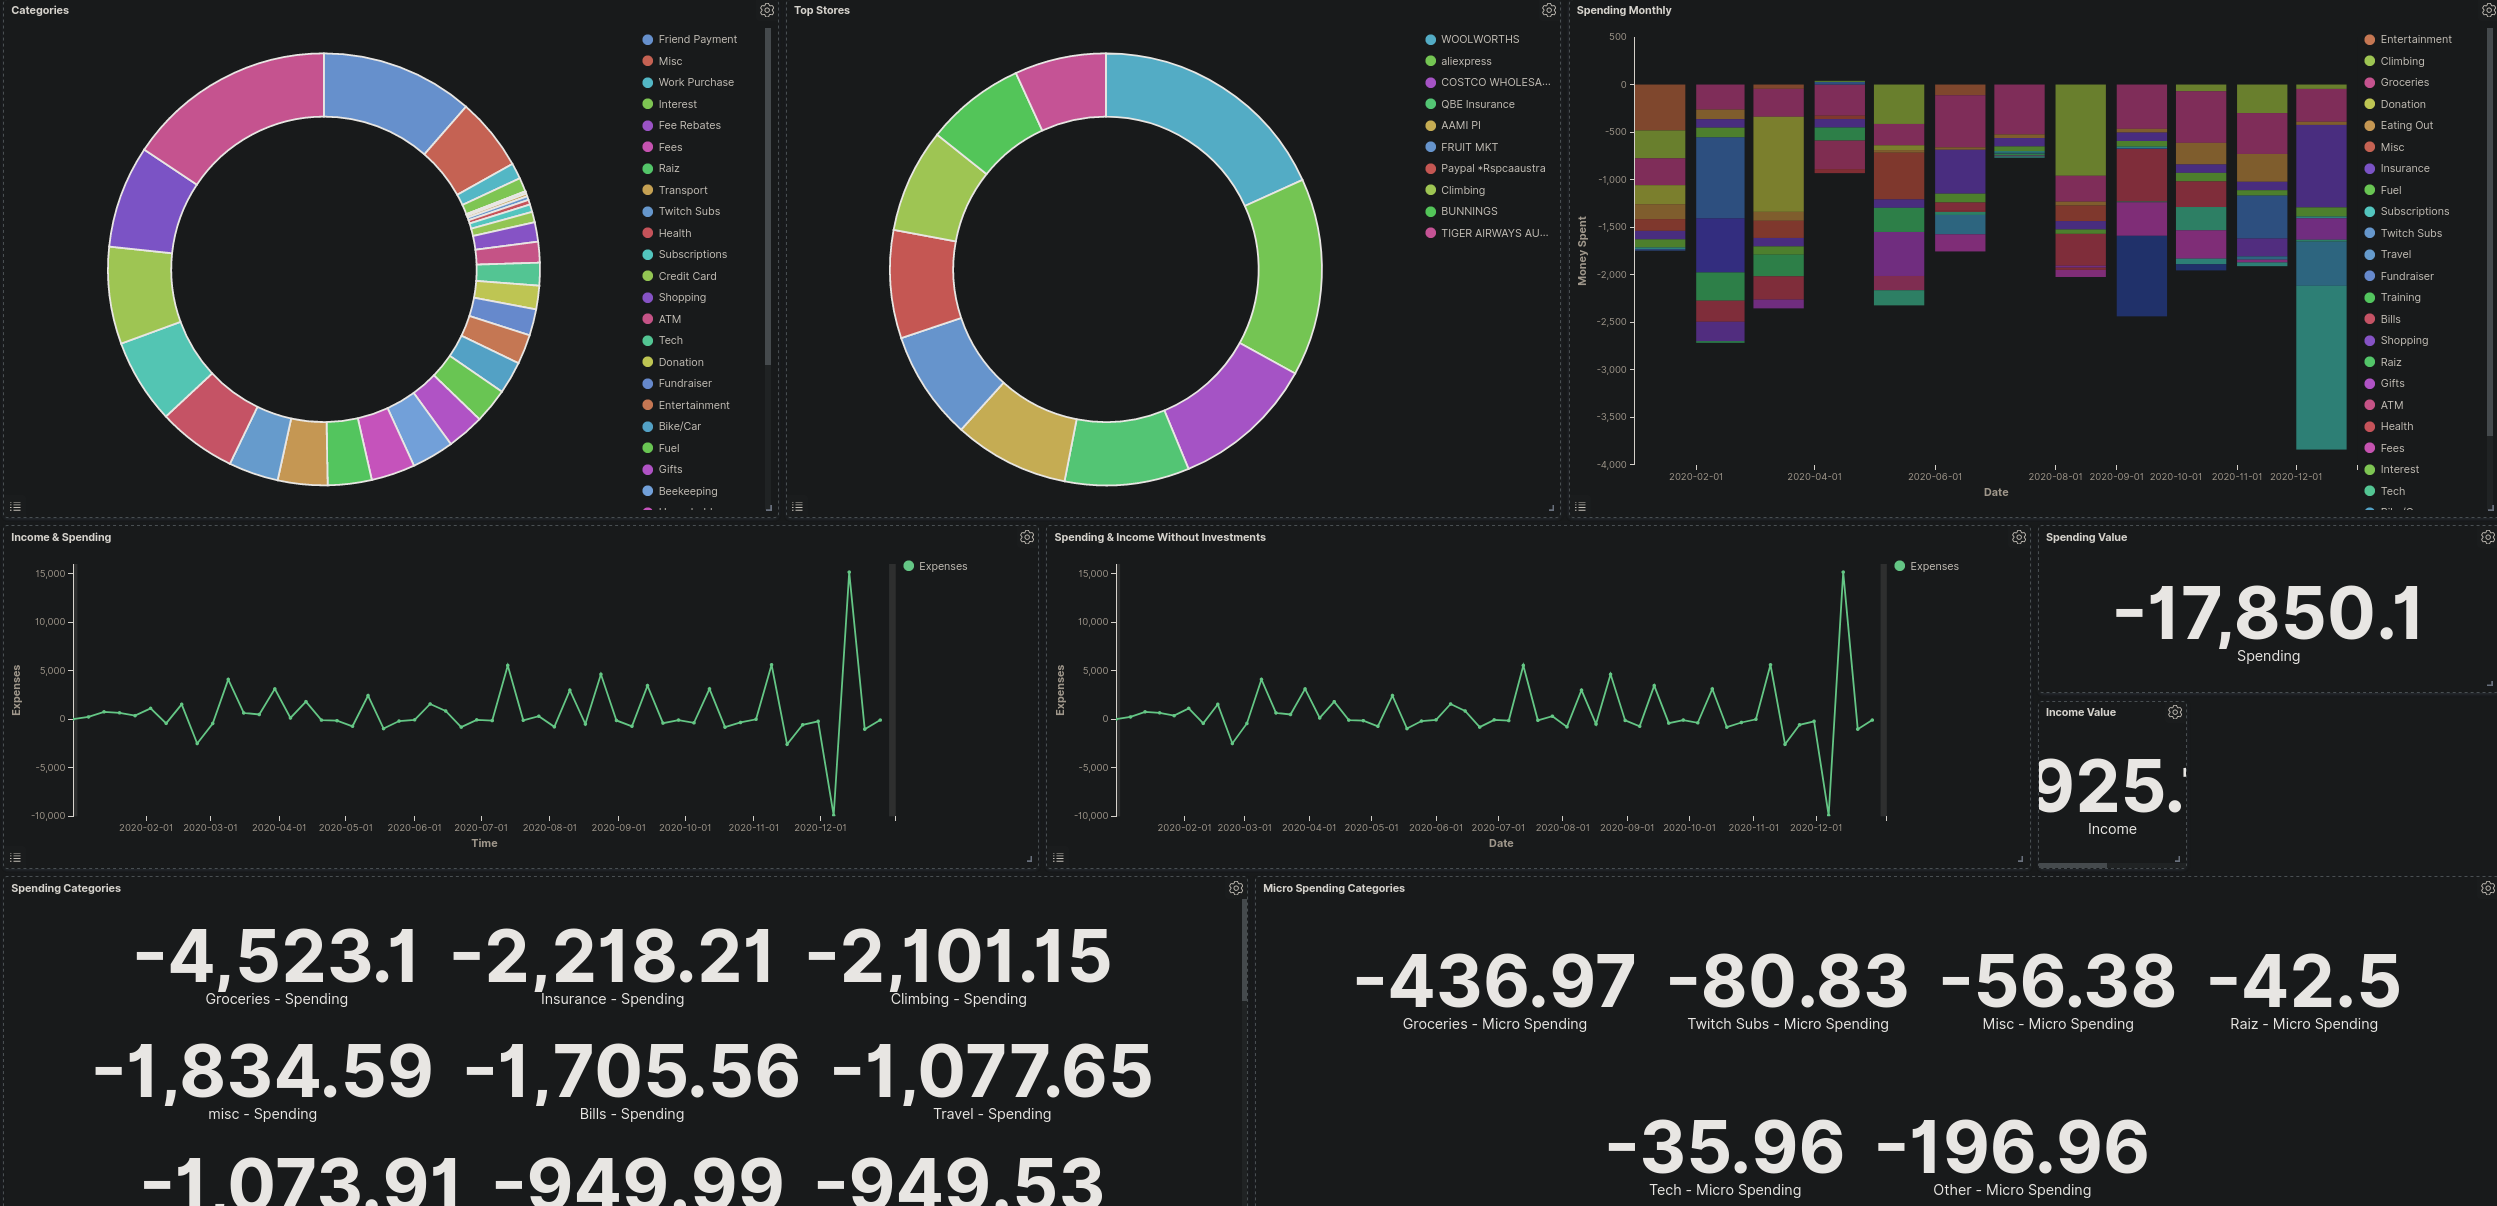Open Spending Value panel options gear
Viewport: 2497px width, 1206px height.
(2487, 537)
